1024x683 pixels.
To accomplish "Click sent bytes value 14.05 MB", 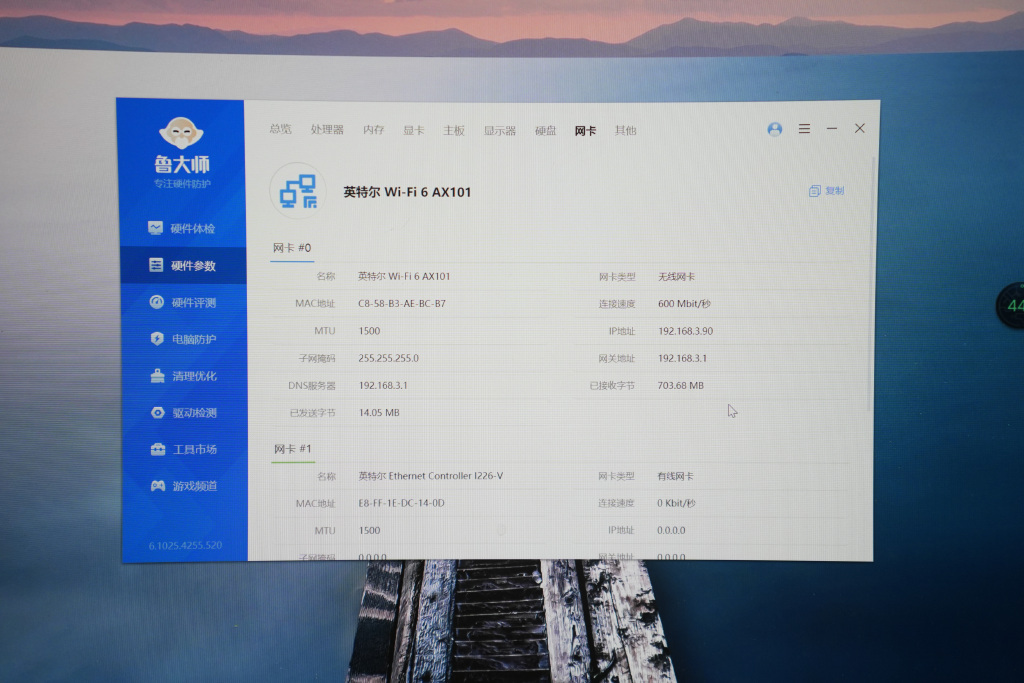I will pyautogui.click(x=379, y=413).
